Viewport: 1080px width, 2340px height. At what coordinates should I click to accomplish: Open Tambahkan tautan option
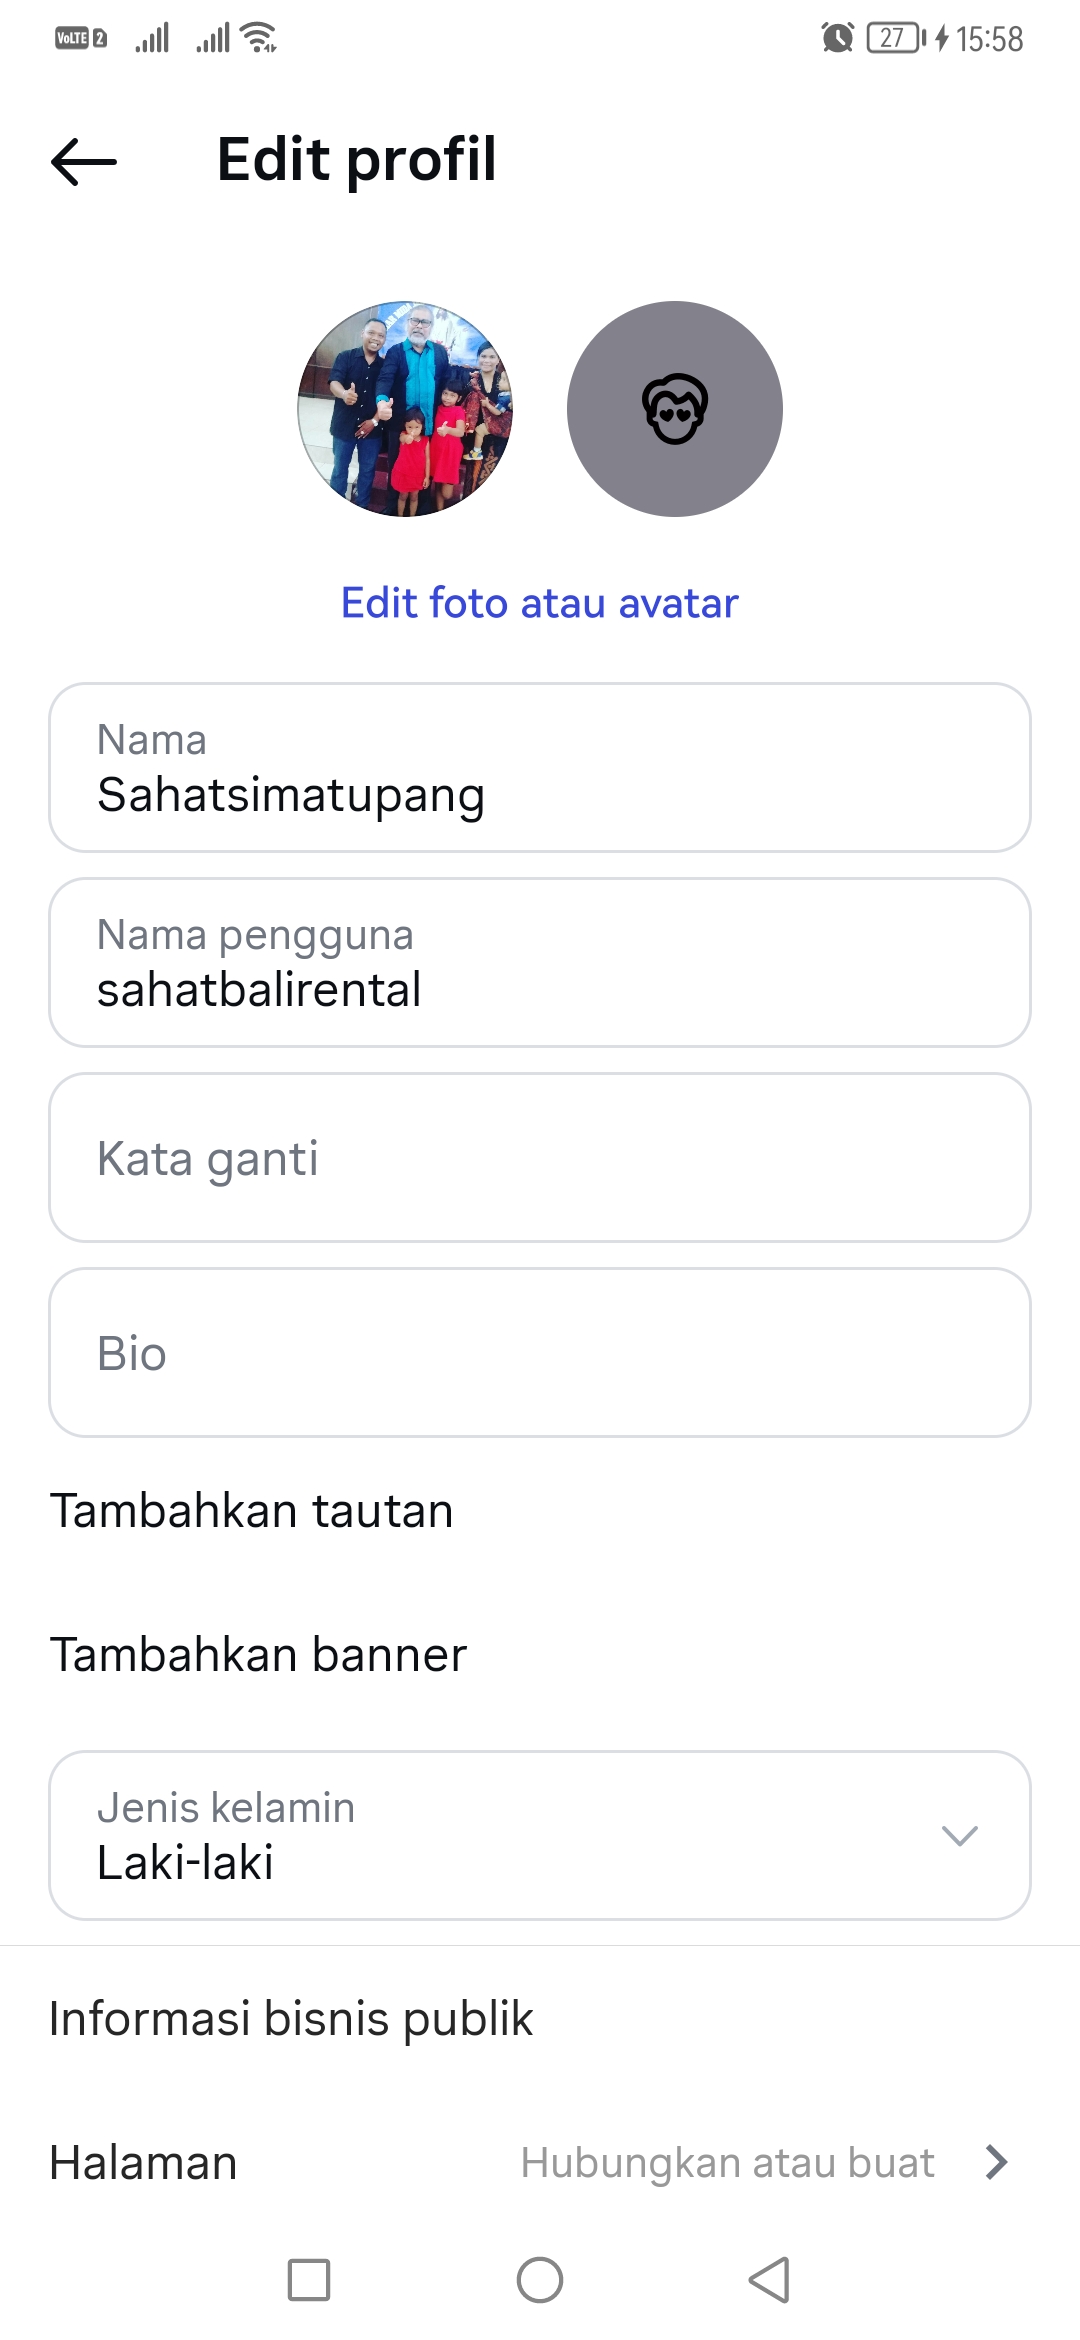[x=252, y=1510]
